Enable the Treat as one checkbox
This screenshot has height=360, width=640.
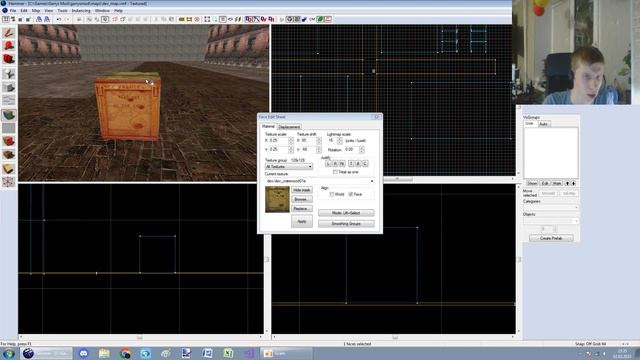tap(335, 172)
